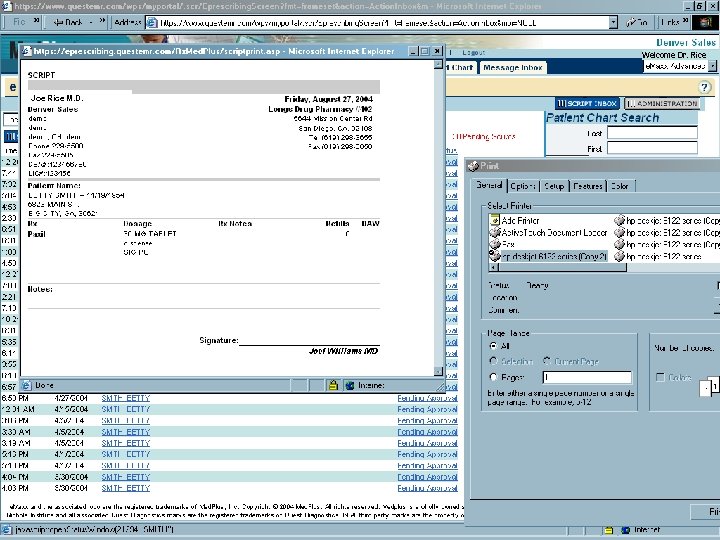Click the lock icon in main window status bar
This screenshot has height=540, width=720.
tap(608, 530)
